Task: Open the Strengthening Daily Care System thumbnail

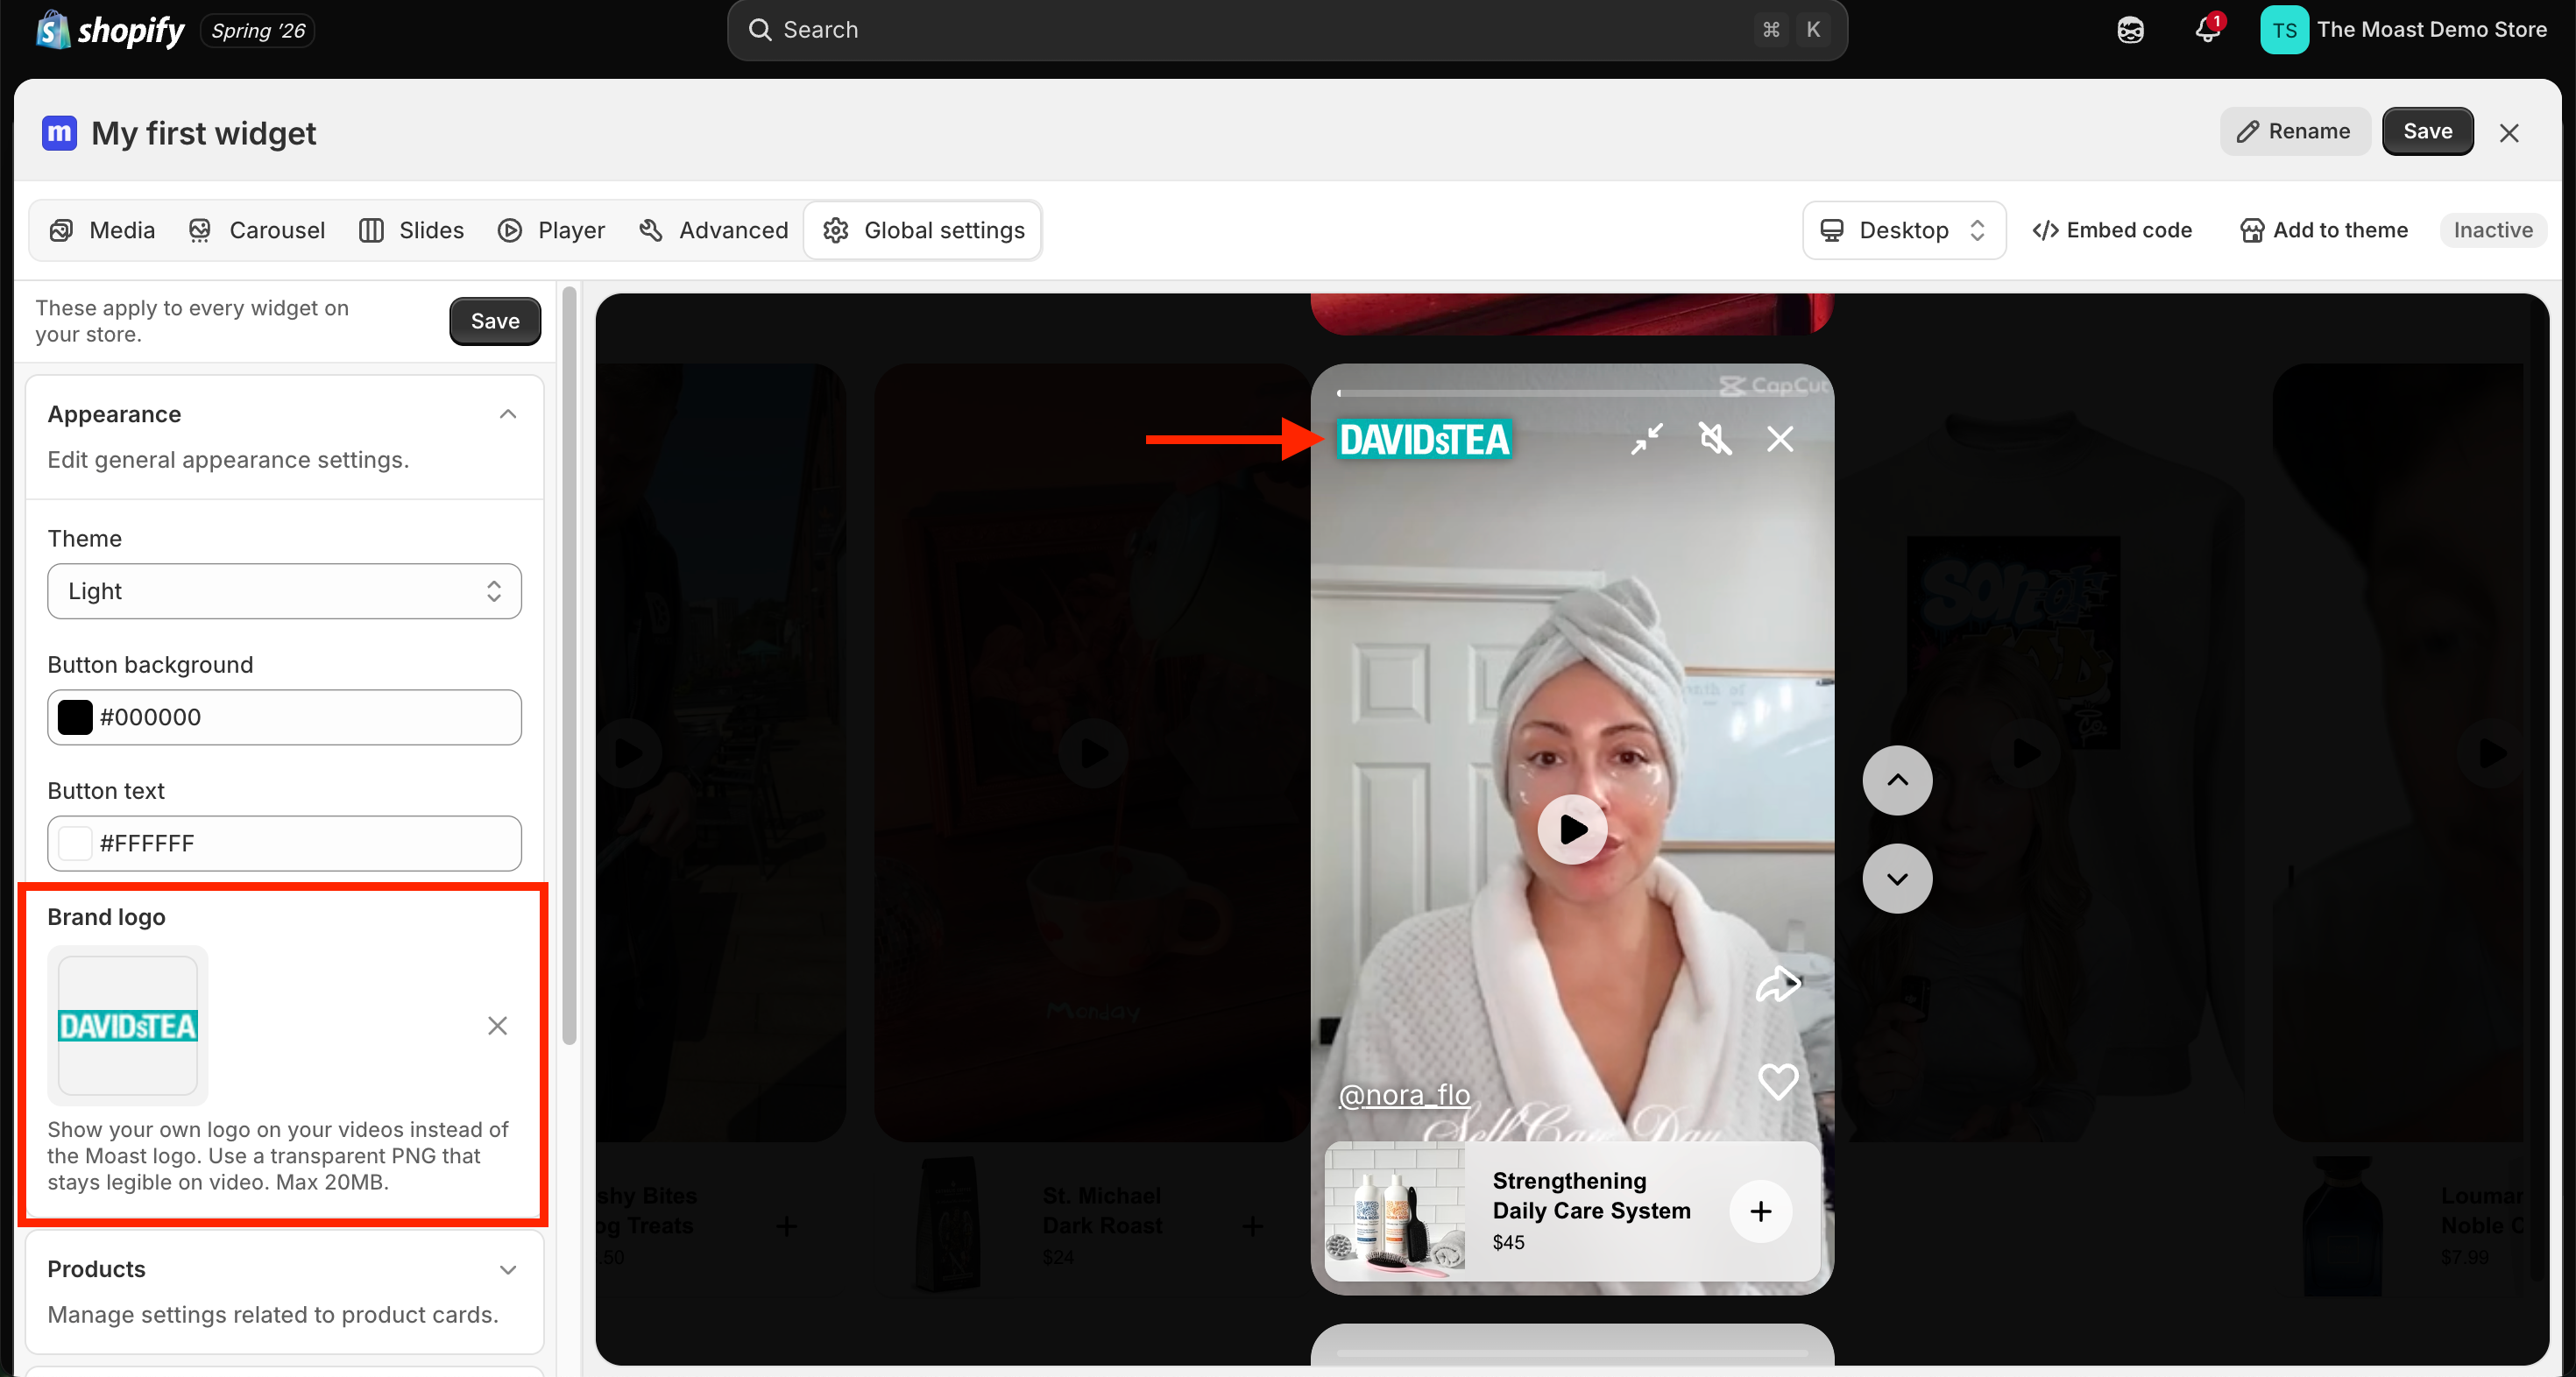Action: tap(1395, 1211)
